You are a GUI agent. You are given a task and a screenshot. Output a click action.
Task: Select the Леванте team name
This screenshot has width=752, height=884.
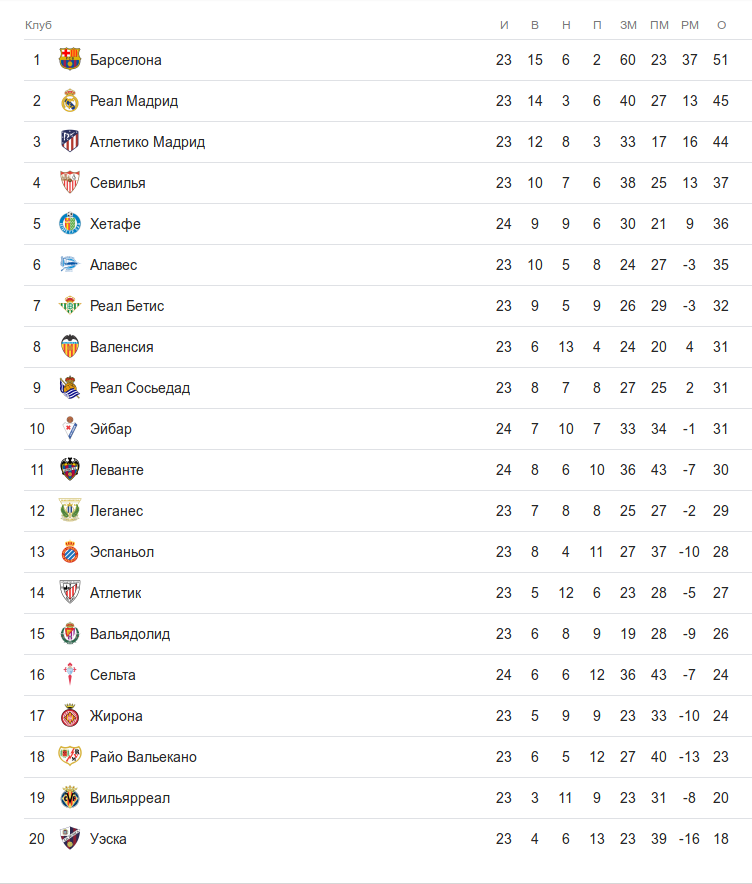117,470
